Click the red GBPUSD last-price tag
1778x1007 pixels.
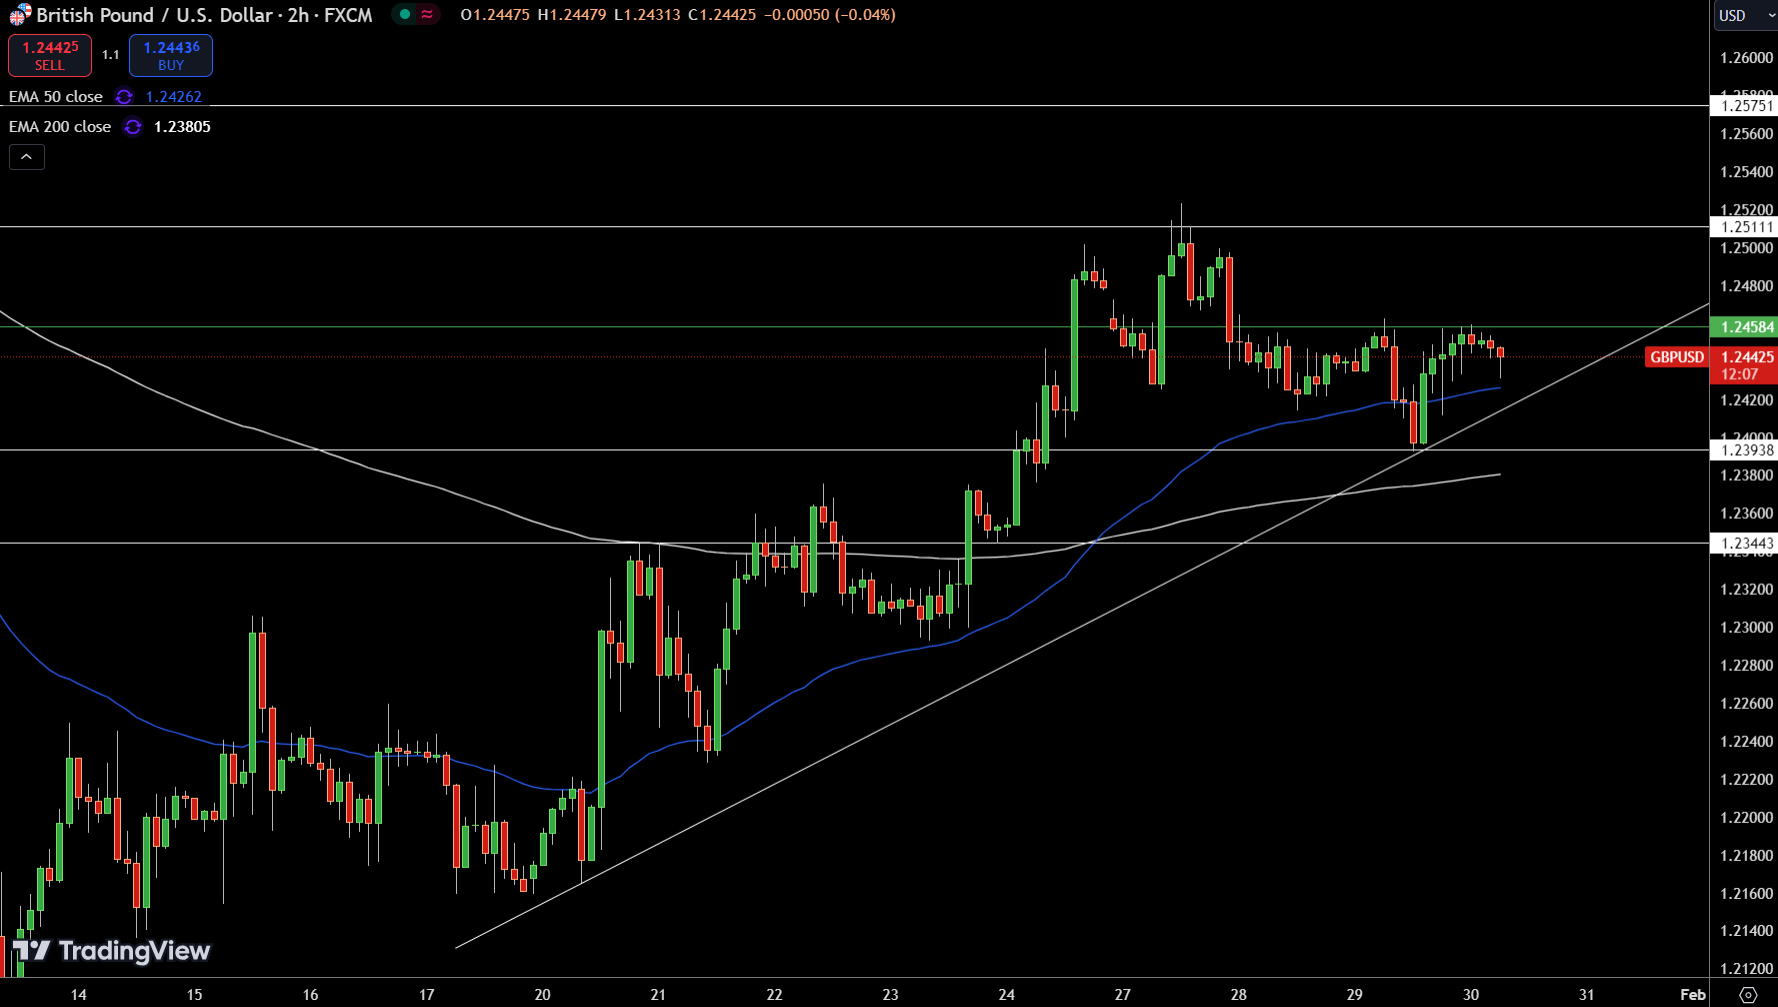pos(1677,357)
